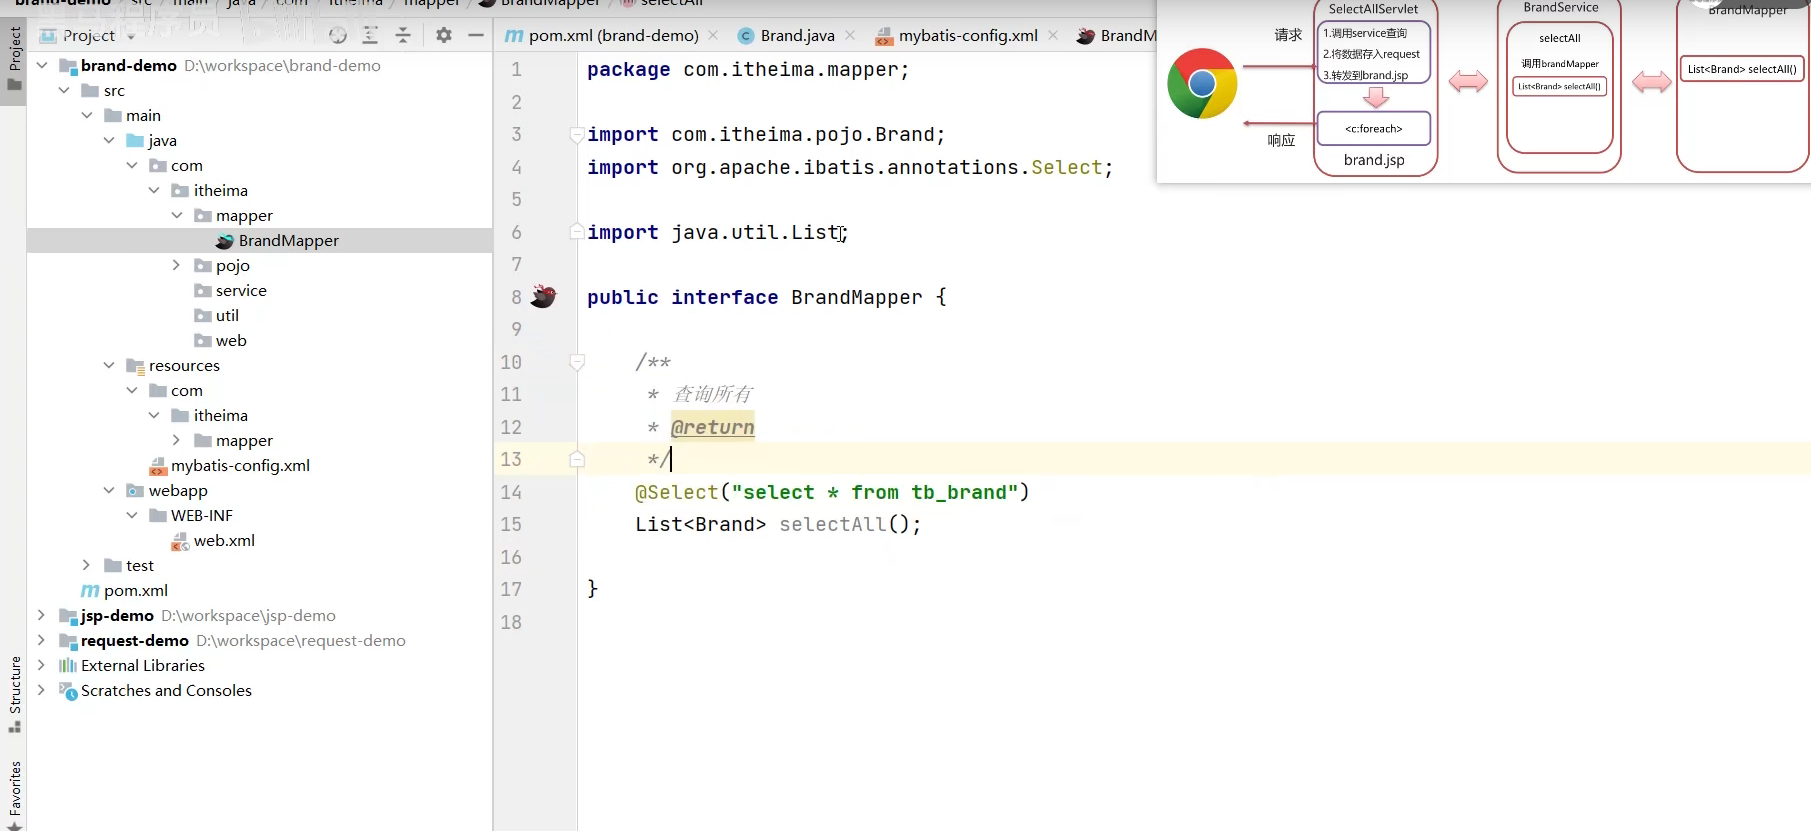The height and width of the screenshot is (831, 1811).
Task: Close the pom.xml (brand-demo) tab
Action: [713, 35]
